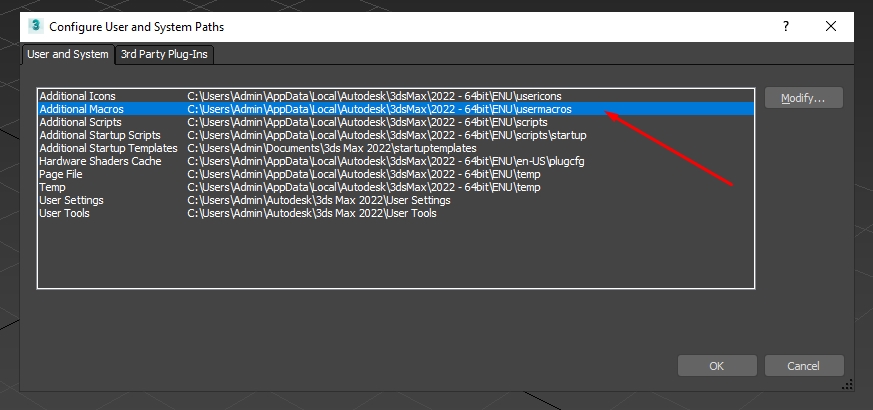This screenshot has height=410, width=873.
Task: Select the Additional Icons path entry
Action: (x=77, y=96)
